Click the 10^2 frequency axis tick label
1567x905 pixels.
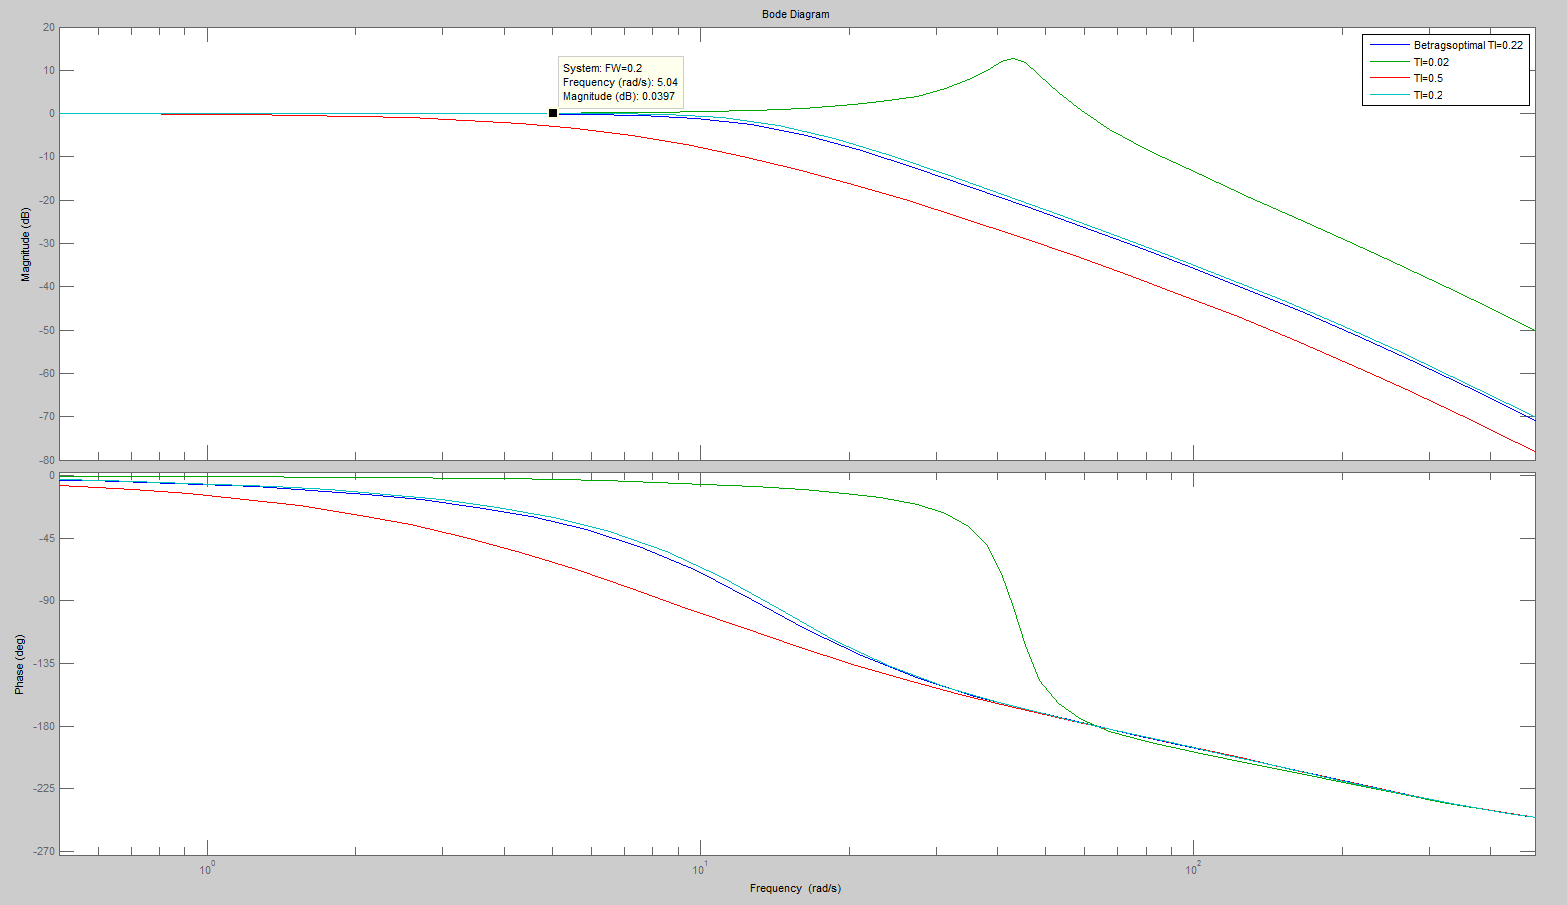(x=1192, y=869)
